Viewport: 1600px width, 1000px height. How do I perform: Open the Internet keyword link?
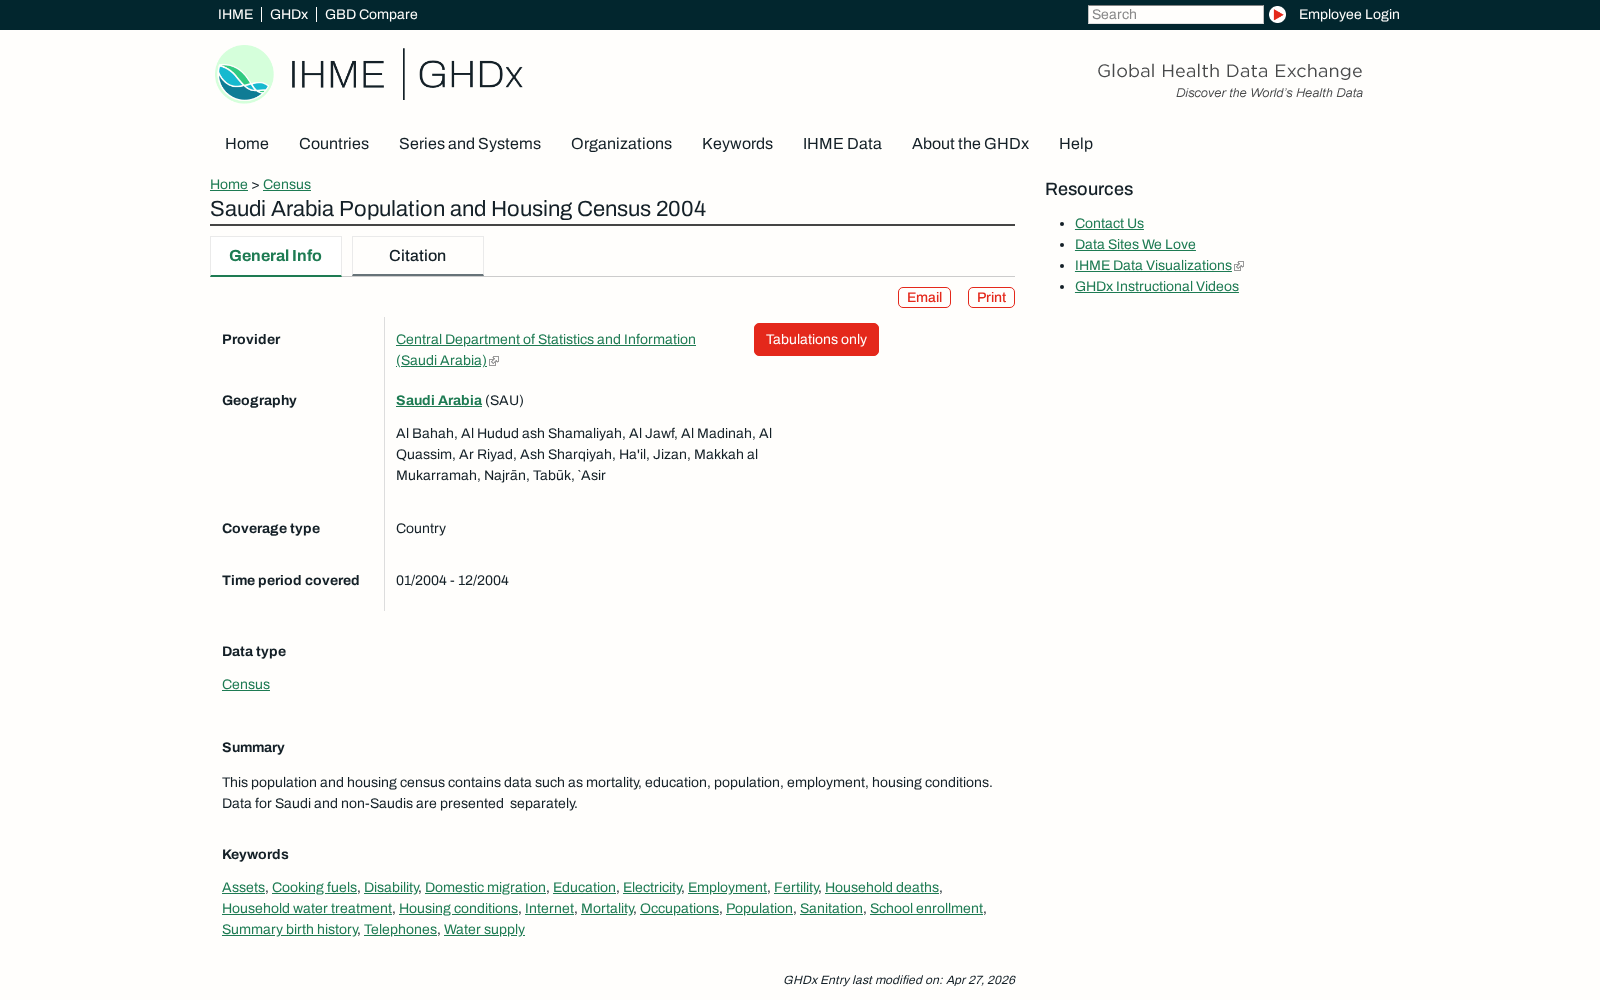pos(549,908)
